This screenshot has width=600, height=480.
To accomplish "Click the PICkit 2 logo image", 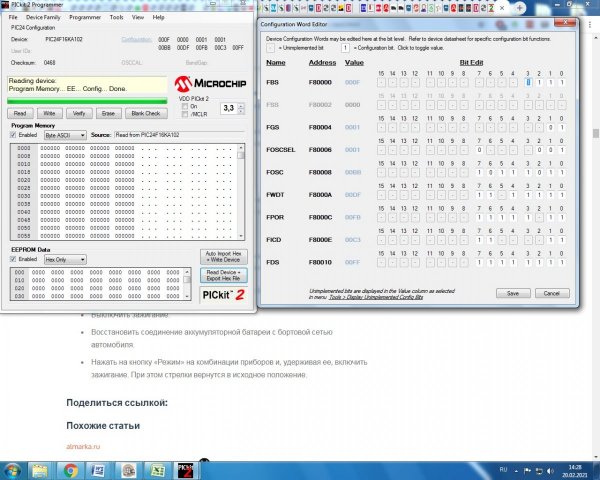I will point(222,293).
